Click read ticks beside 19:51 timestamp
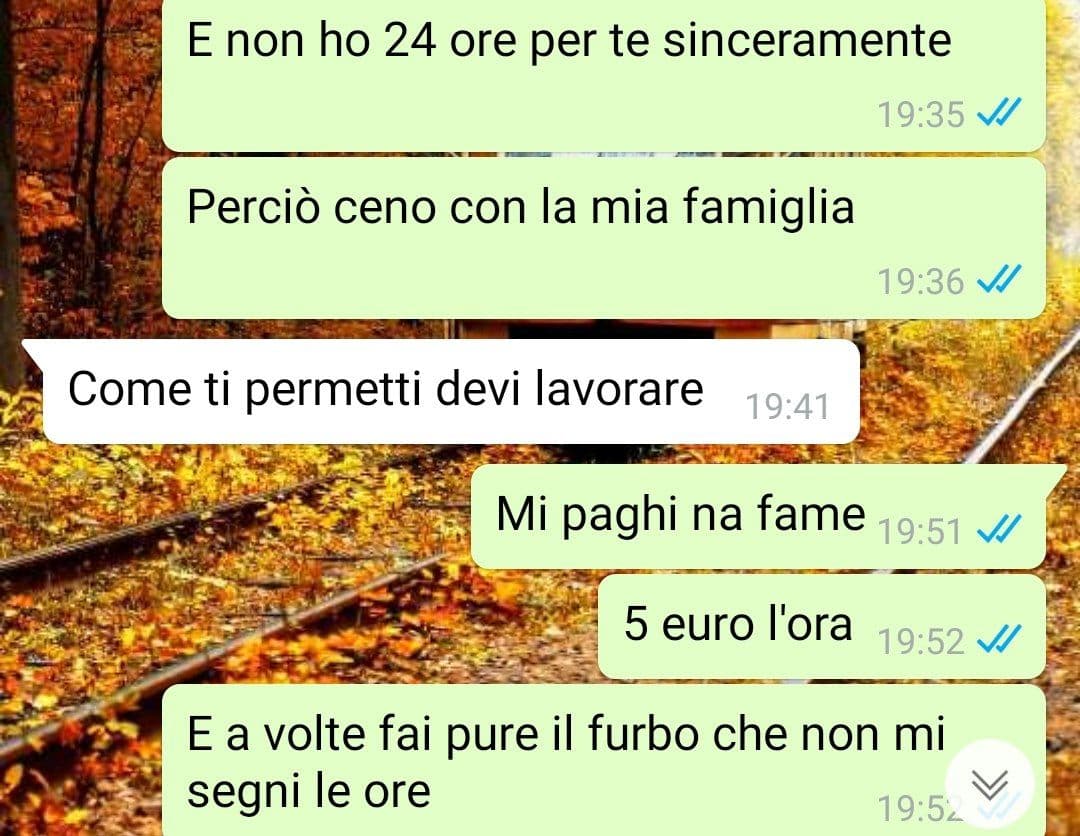This screenshot has height=836, width=1080. coord(999,529)
